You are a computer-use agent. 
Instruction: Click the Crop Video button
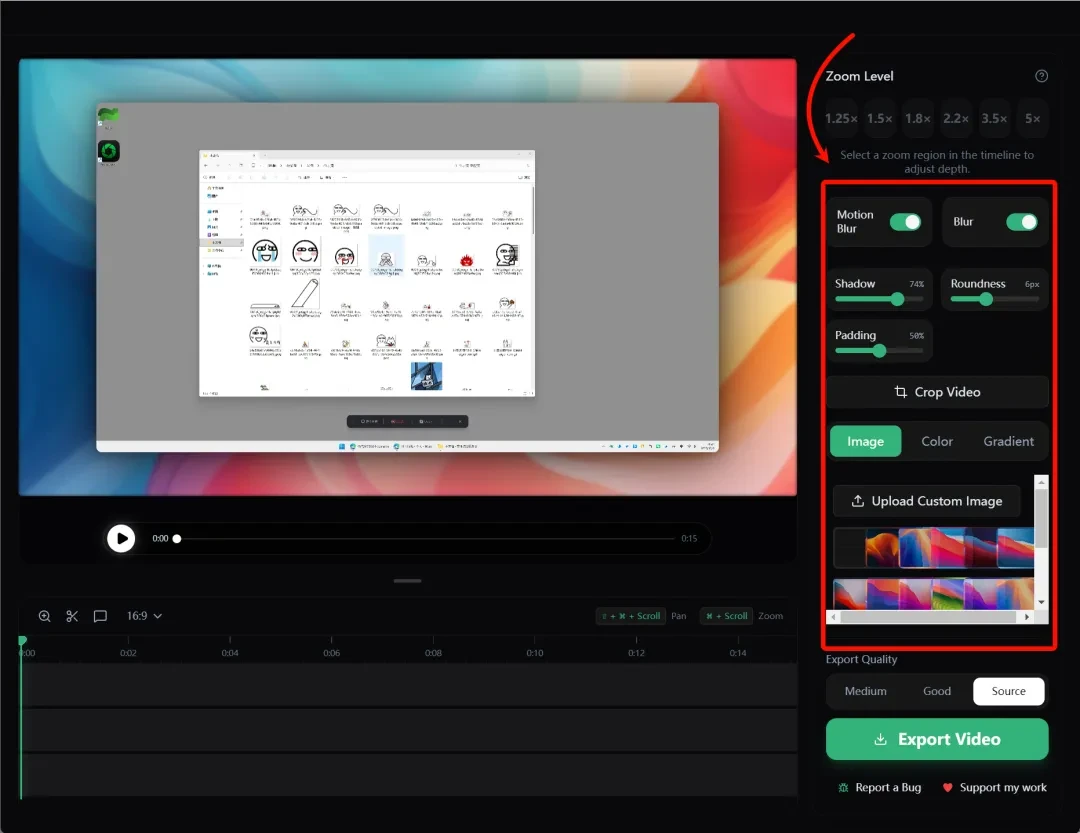937,392
